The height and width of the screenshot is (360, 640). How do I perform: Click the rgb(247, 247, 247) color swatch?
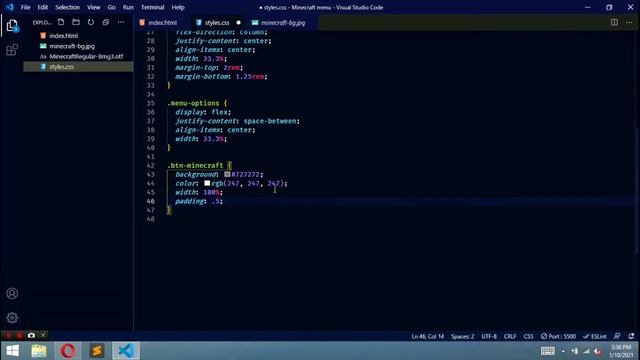click(207, 183)
